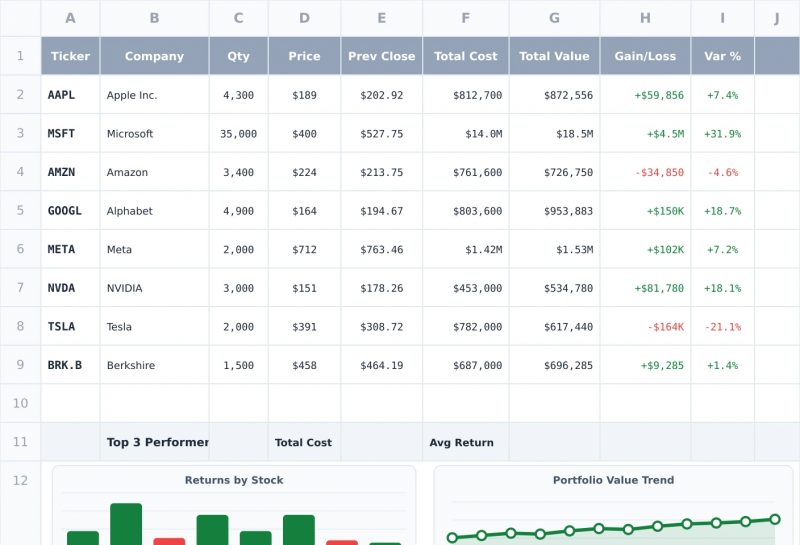The image size is (800, 545).
Task: Select total value cell $953,883
Action: (x=555, y=211)
